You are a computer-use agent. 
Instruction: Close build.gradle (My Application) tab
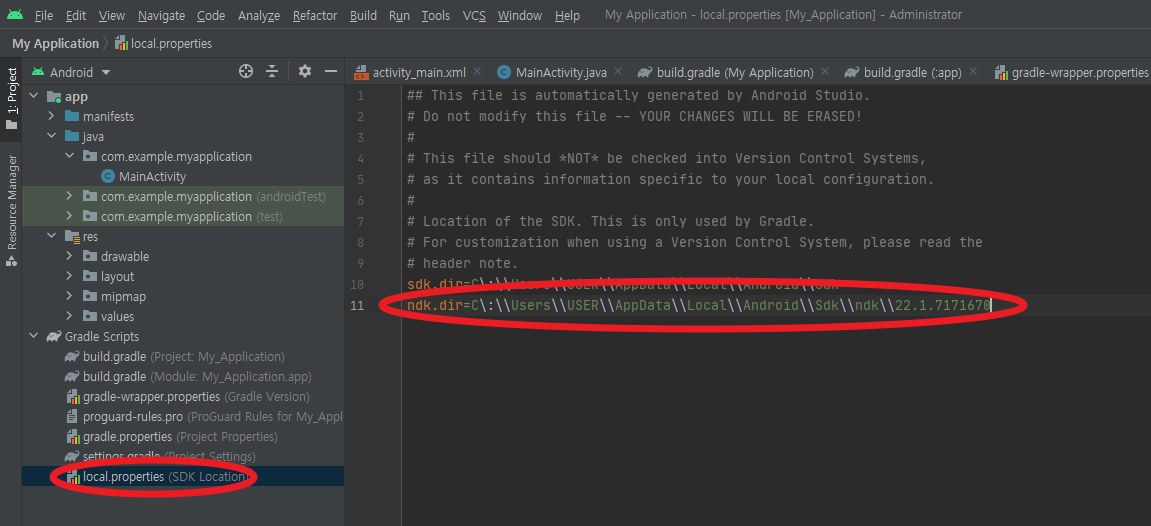click(x=825, y=71)
